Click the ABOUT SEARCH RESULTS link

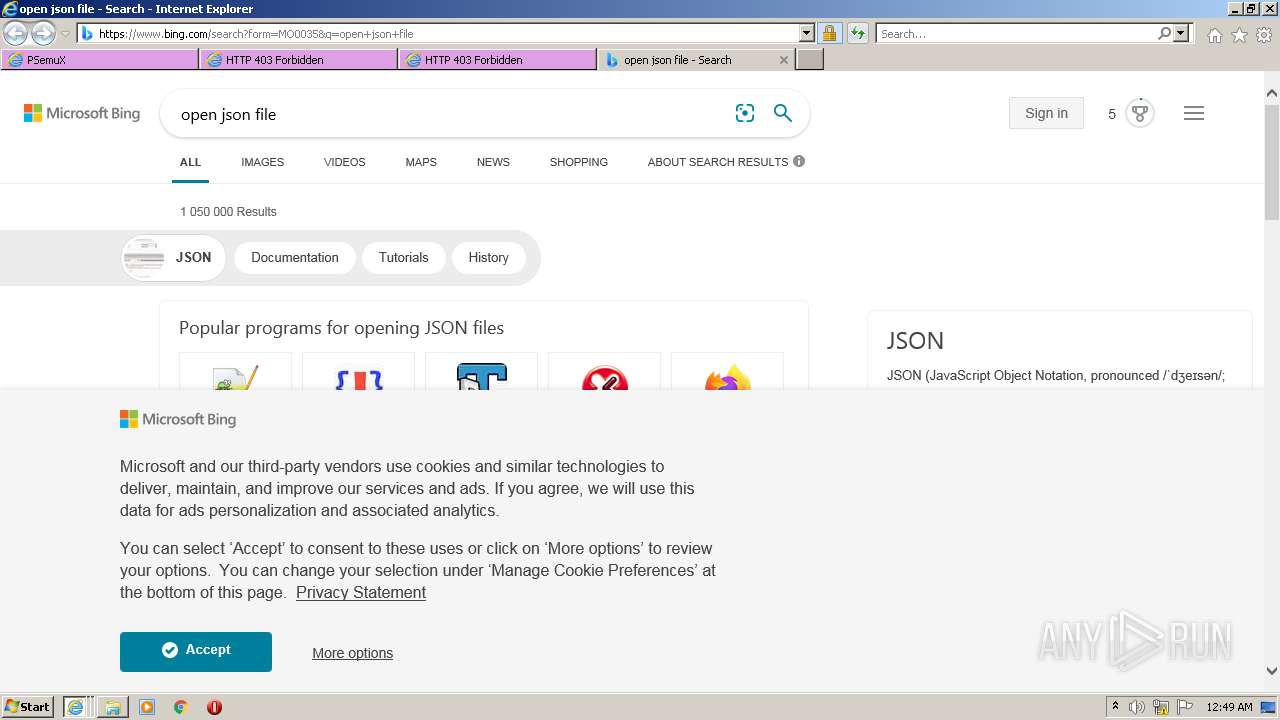pos(718,162)
